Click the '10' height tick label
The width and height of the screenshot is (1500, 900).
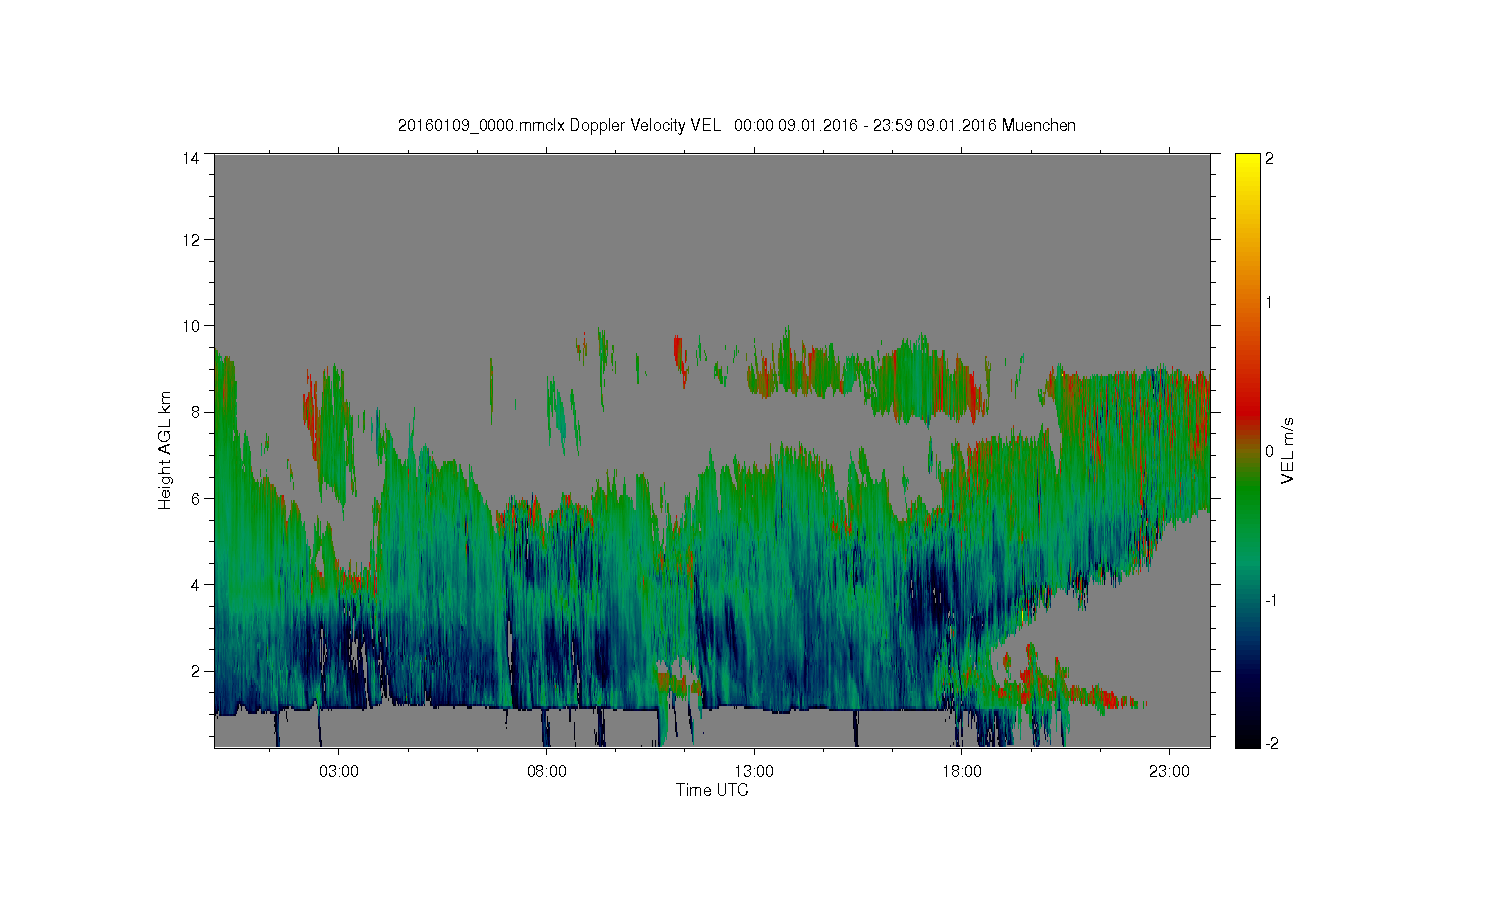pos(191,326)
